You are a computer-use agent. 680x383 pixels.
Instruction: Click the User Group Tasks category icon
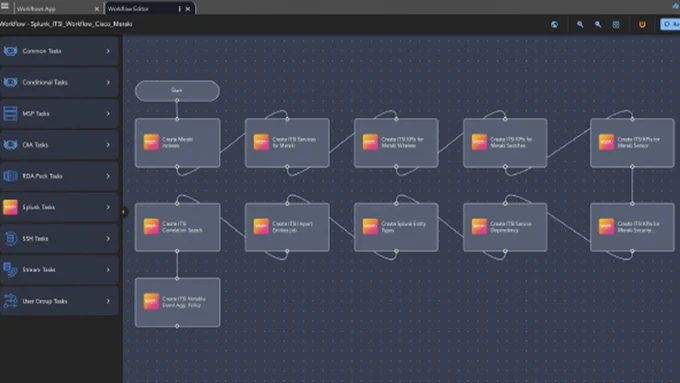[10, 301]
